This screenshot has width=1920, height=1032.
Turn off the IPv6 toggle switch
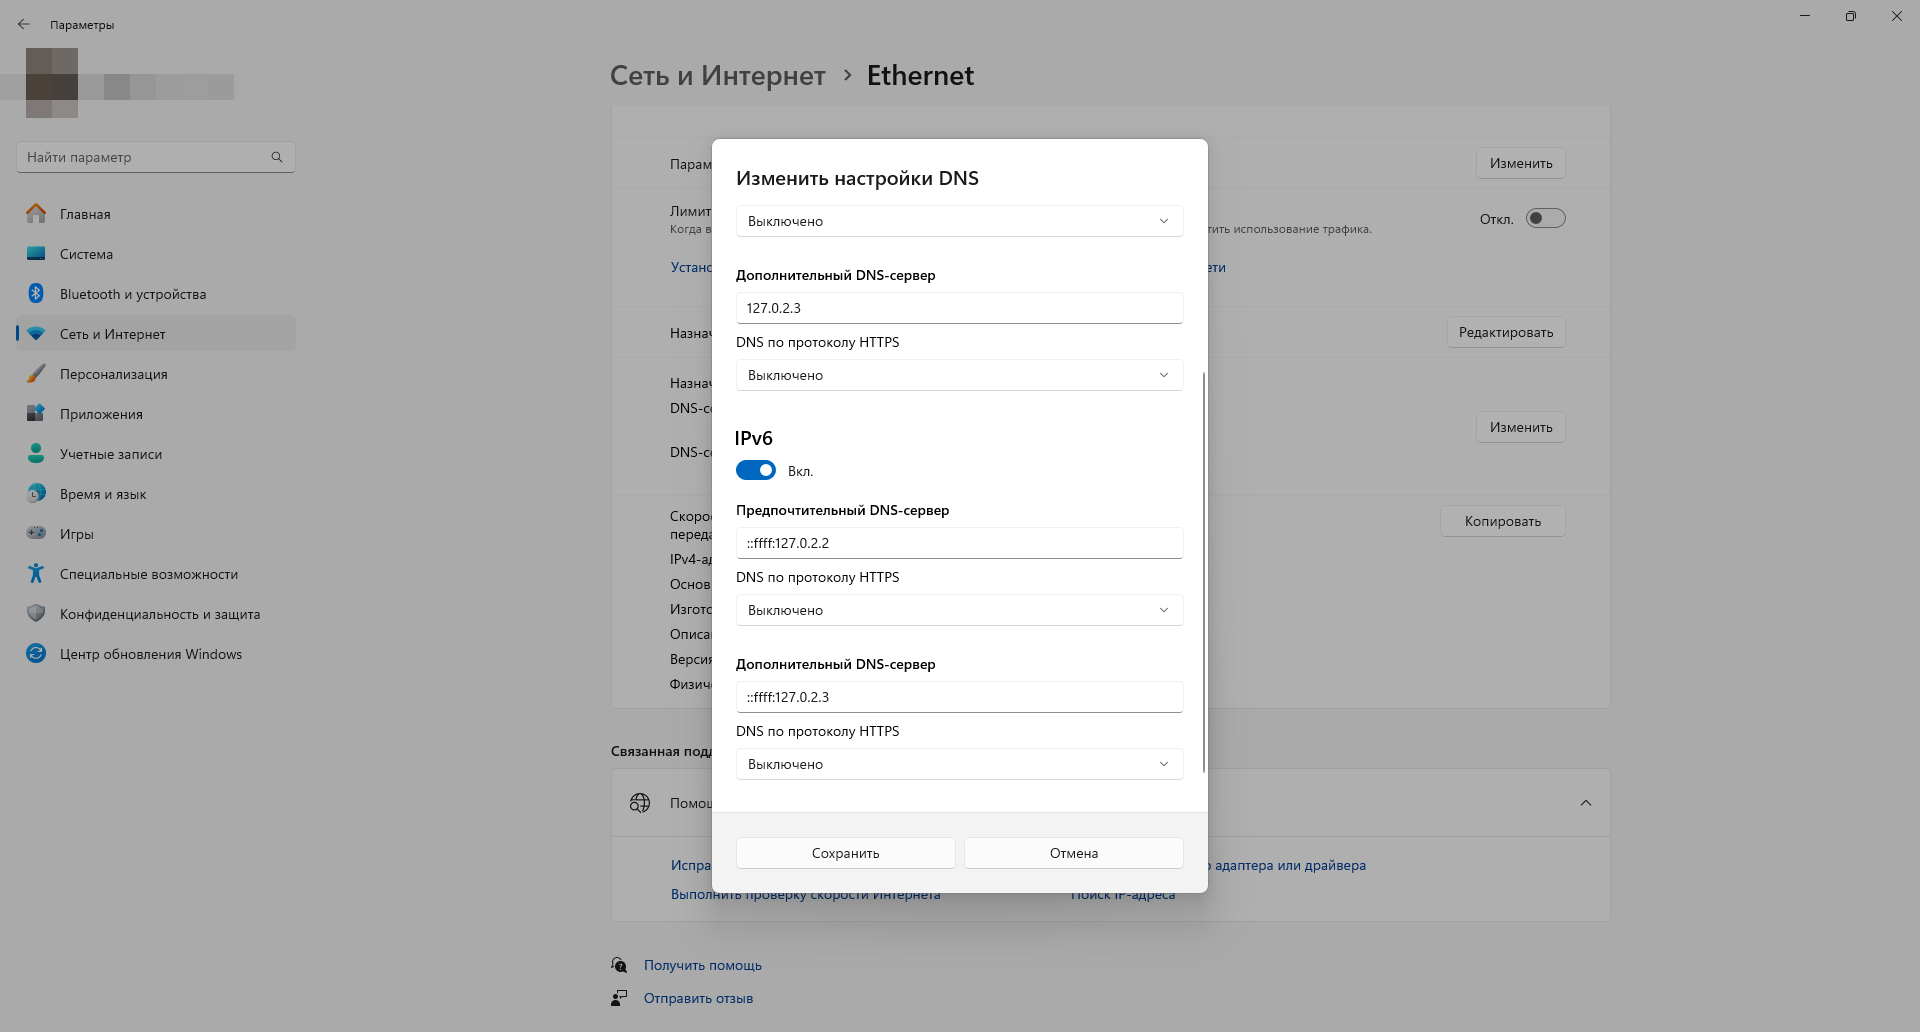point(756,471)
